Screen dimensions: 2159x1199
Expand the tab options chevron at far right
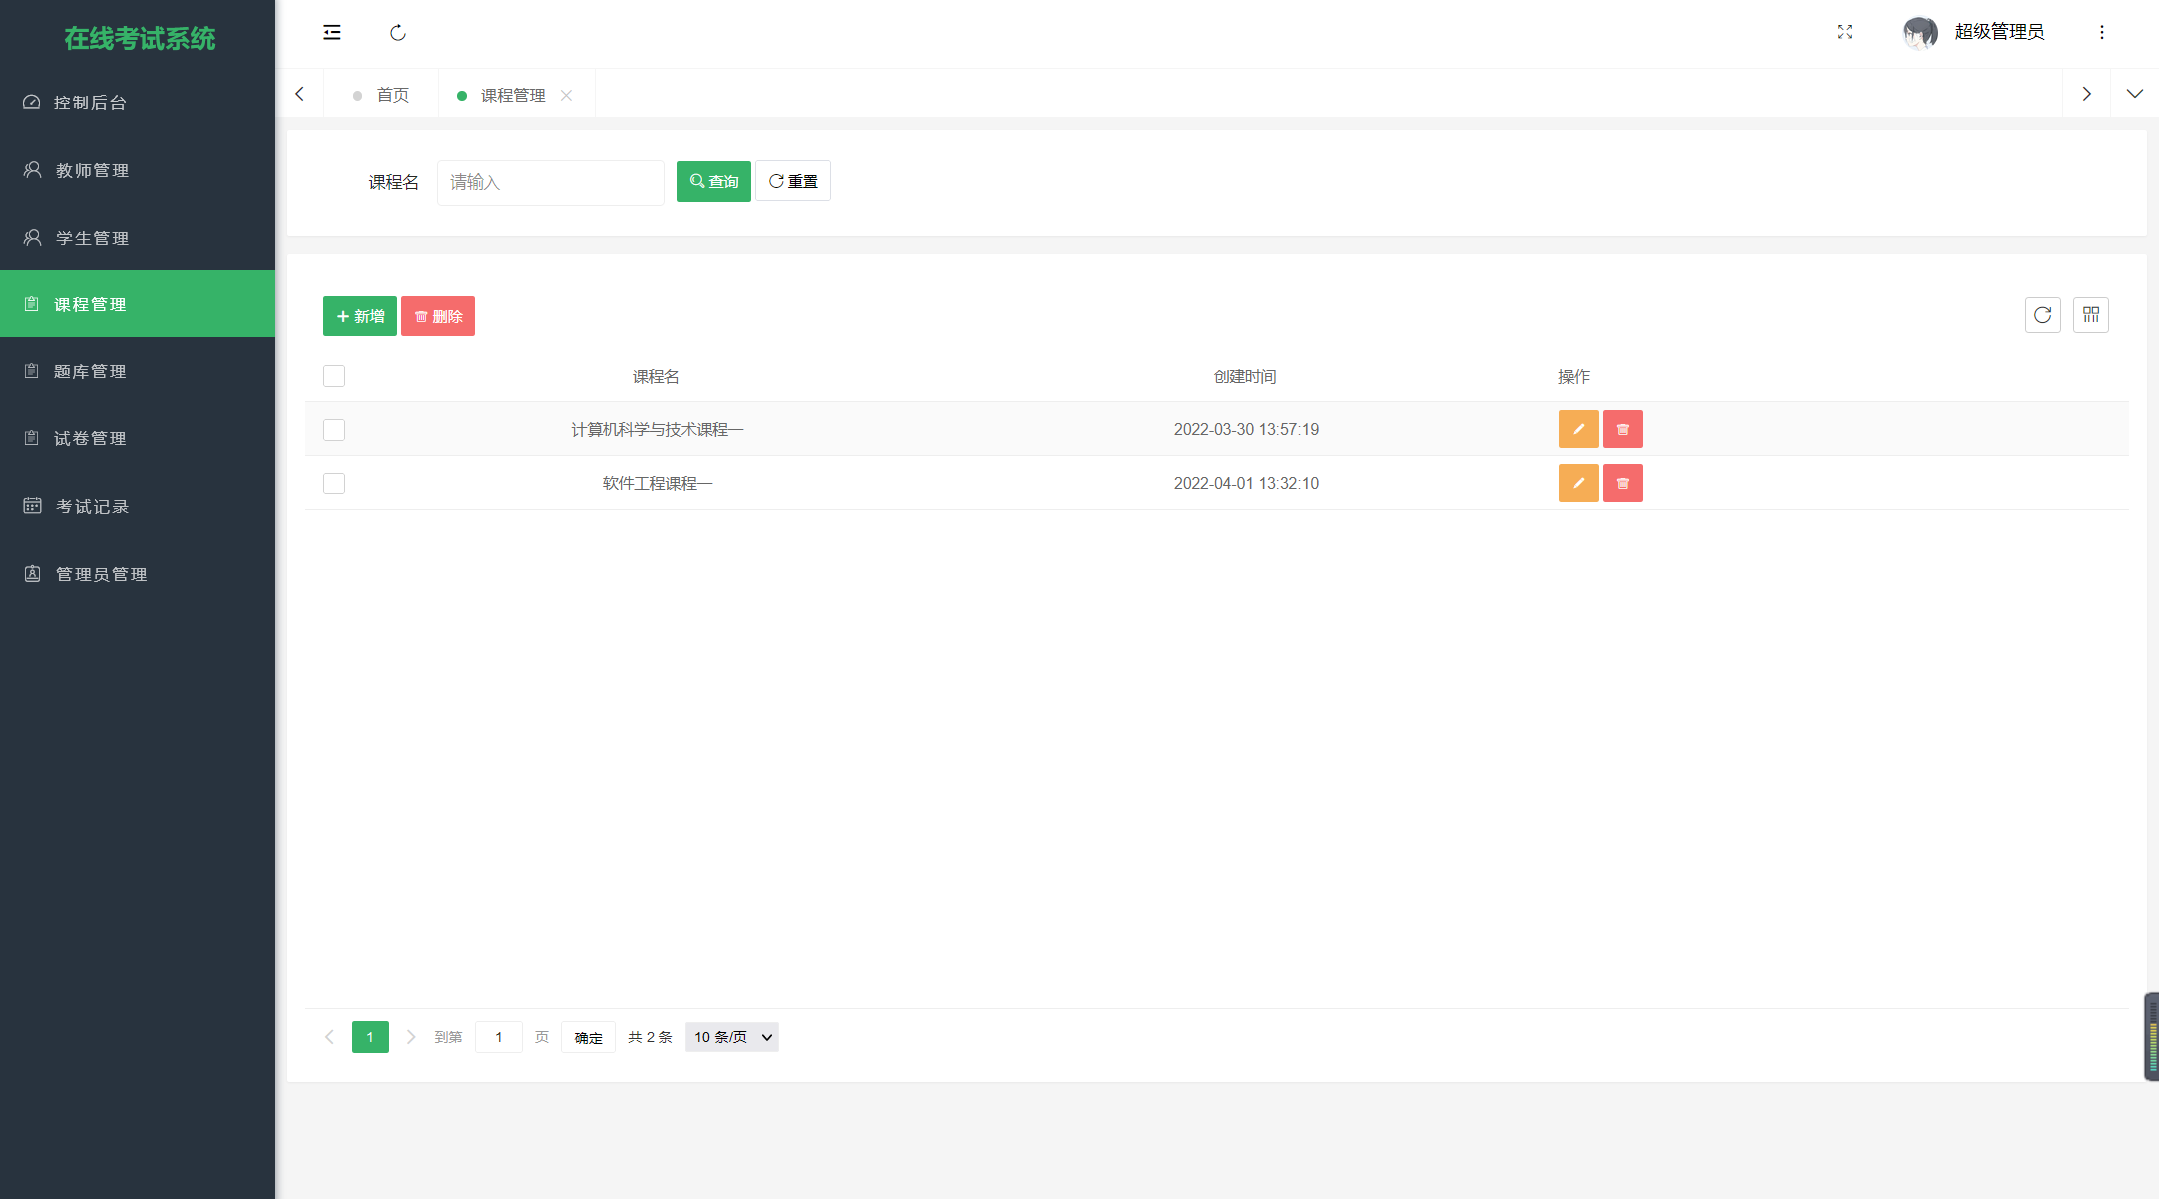click(x=2135, y=93)
